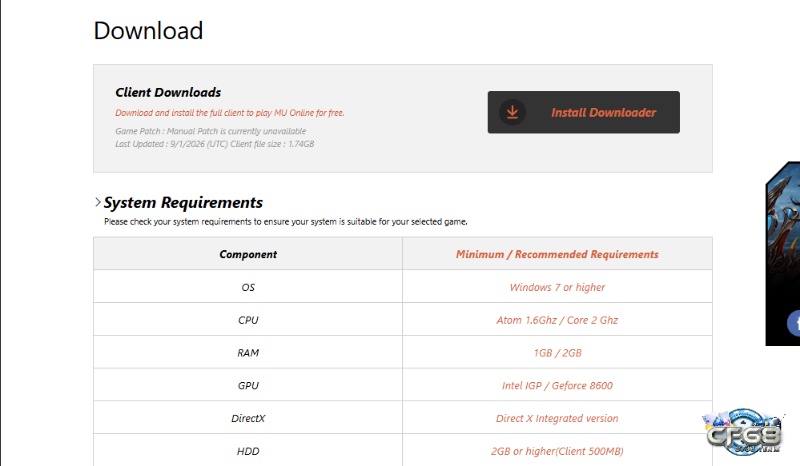The width and height of the screenshot is (800, 466).
Task: Click the Client Downloads heading
Action: click(168, 92)
